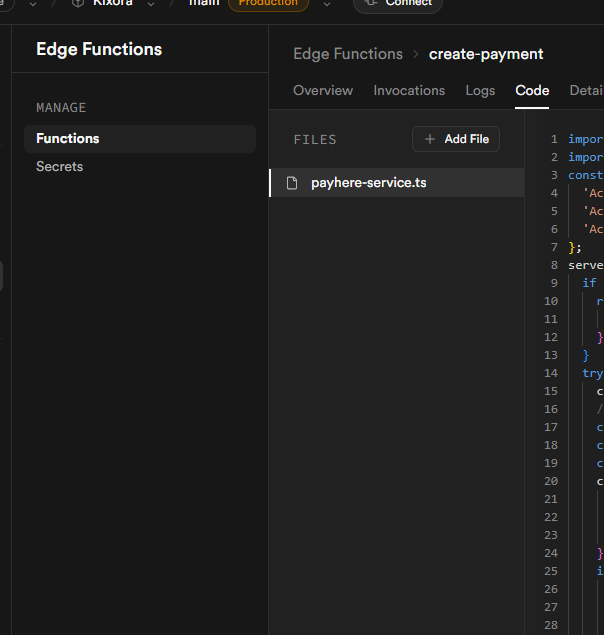Click the Edge Functions sidebar heading
This screenshot has height=635, width=604.
click(x=99, y=49)
